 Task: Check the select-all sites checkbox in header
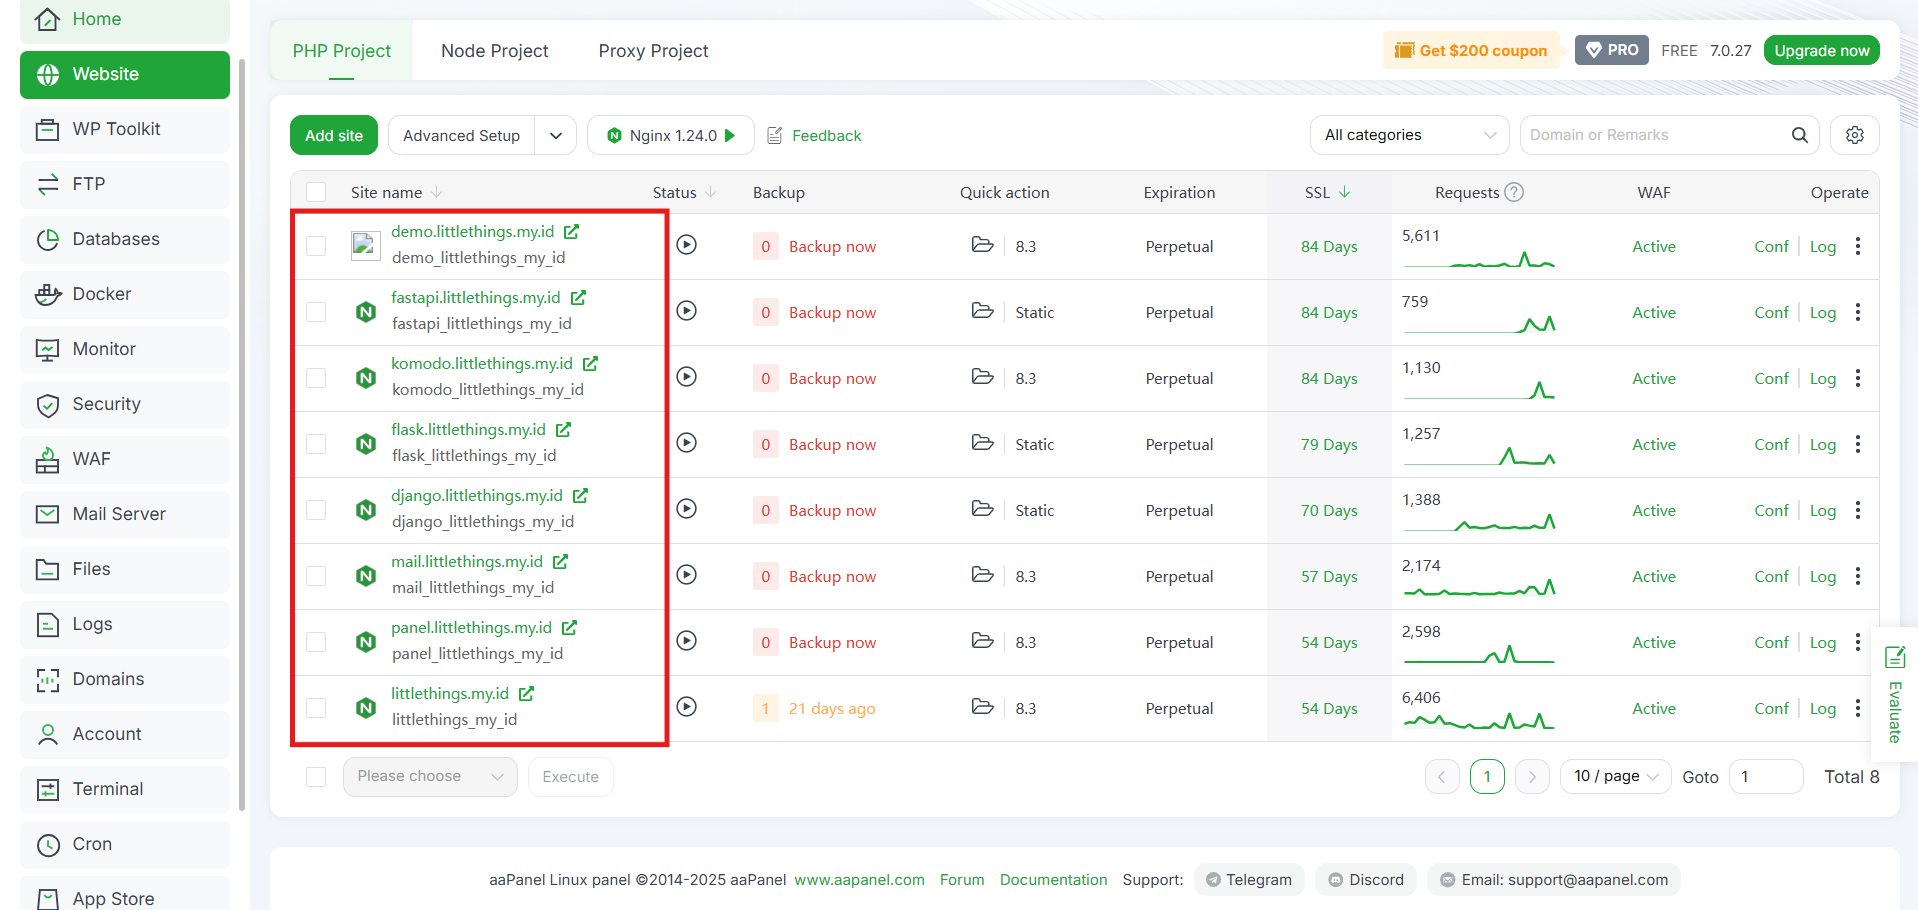click(x=316, y=192)
